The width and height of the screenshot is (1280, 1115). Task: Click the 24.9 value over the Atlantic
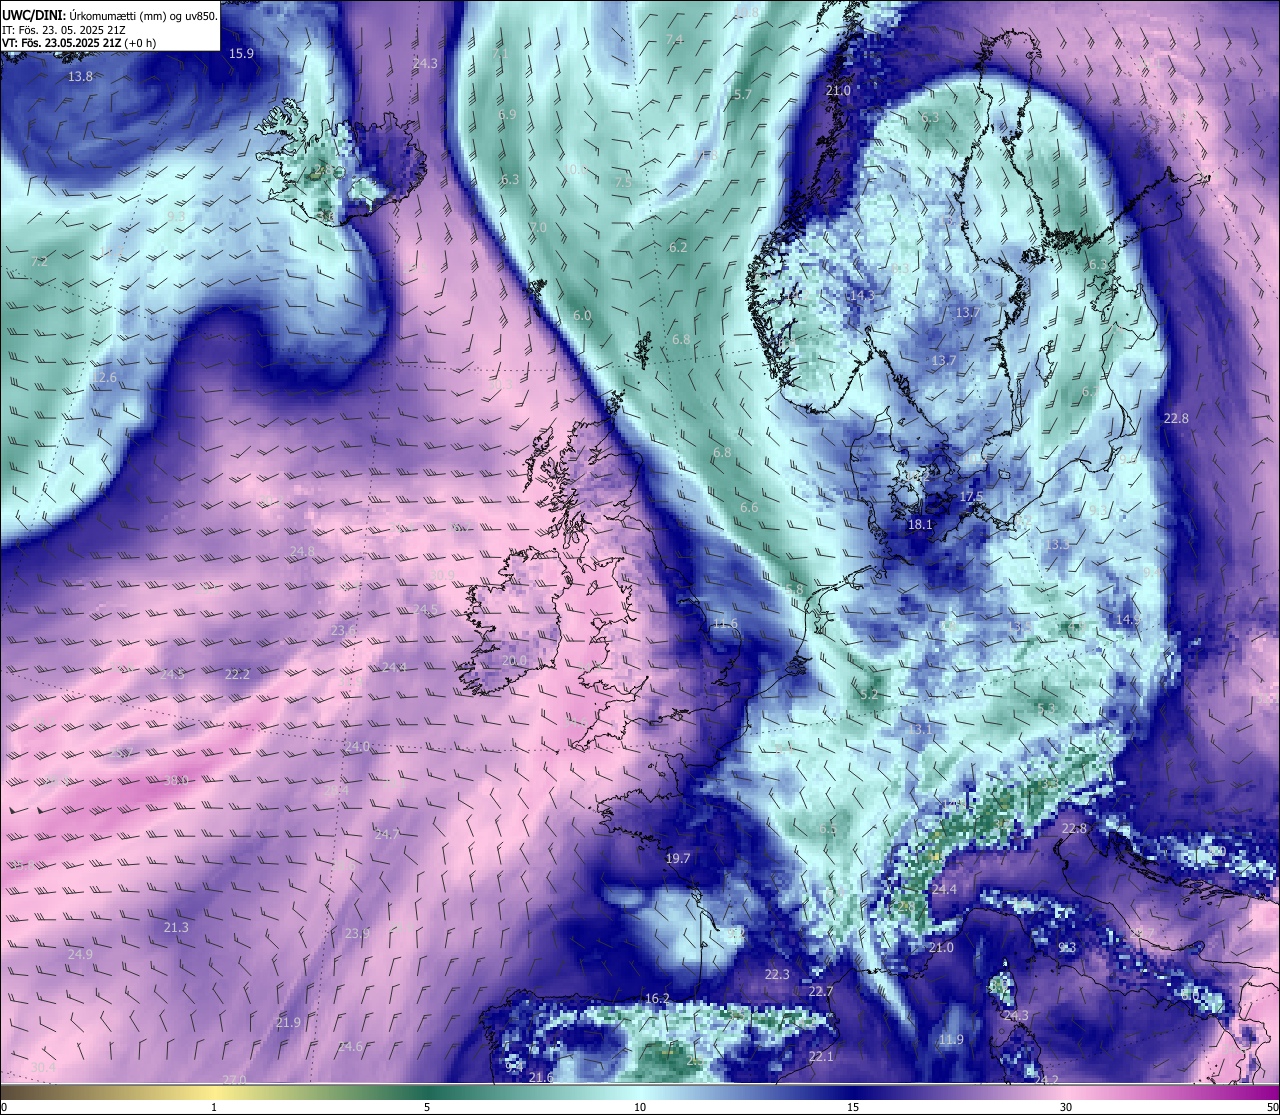[x=80, y=954]
